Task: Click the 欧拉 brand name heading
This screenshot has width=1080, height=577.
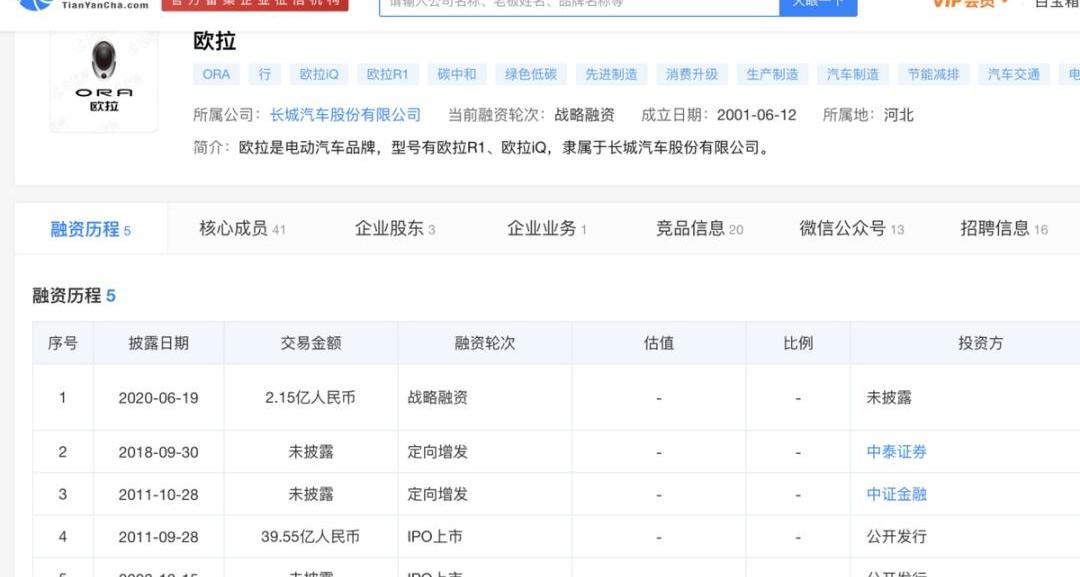Action: click(x=215, y=41)
